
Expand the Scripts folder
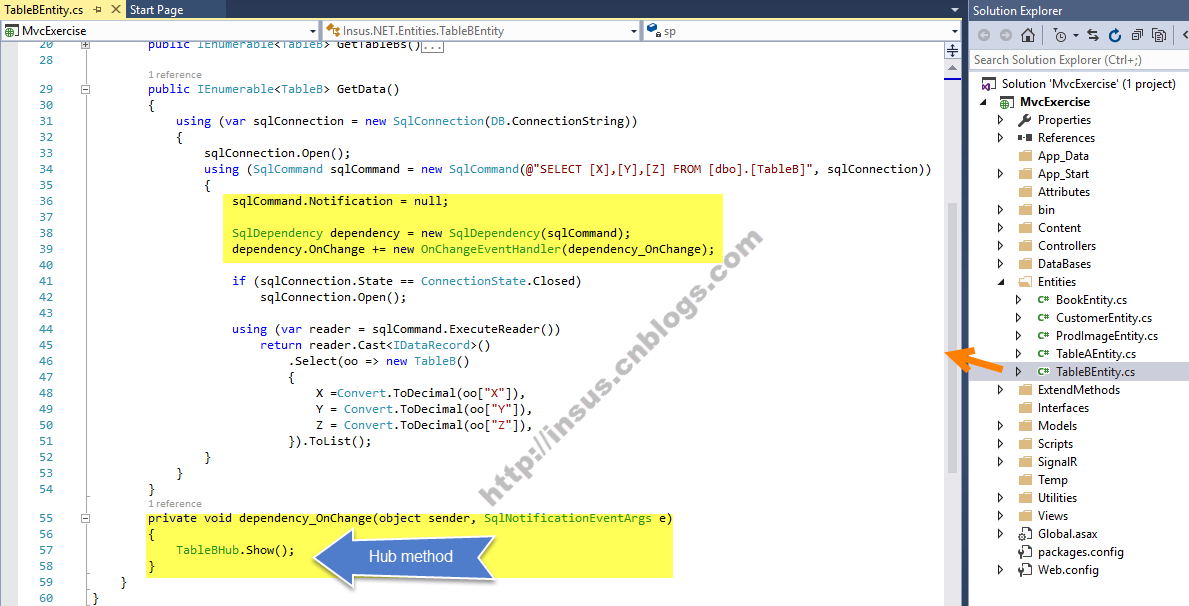point(1001,444)
